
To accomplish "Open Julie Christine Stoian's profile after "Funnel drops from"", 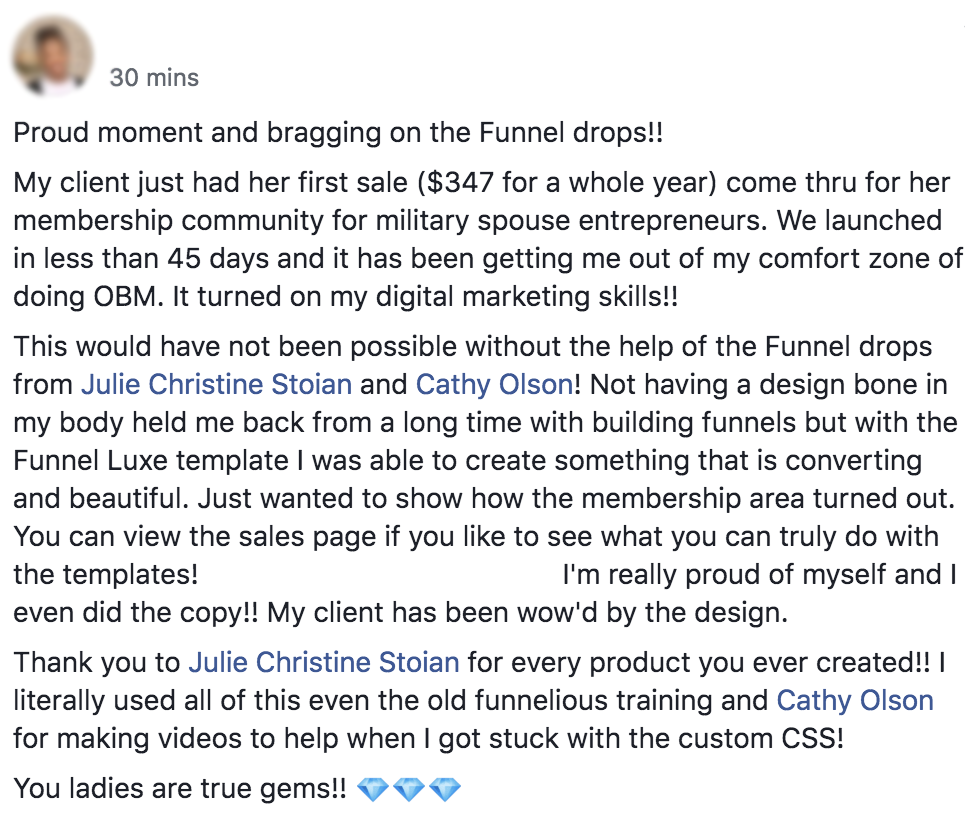I will point(216,384).
